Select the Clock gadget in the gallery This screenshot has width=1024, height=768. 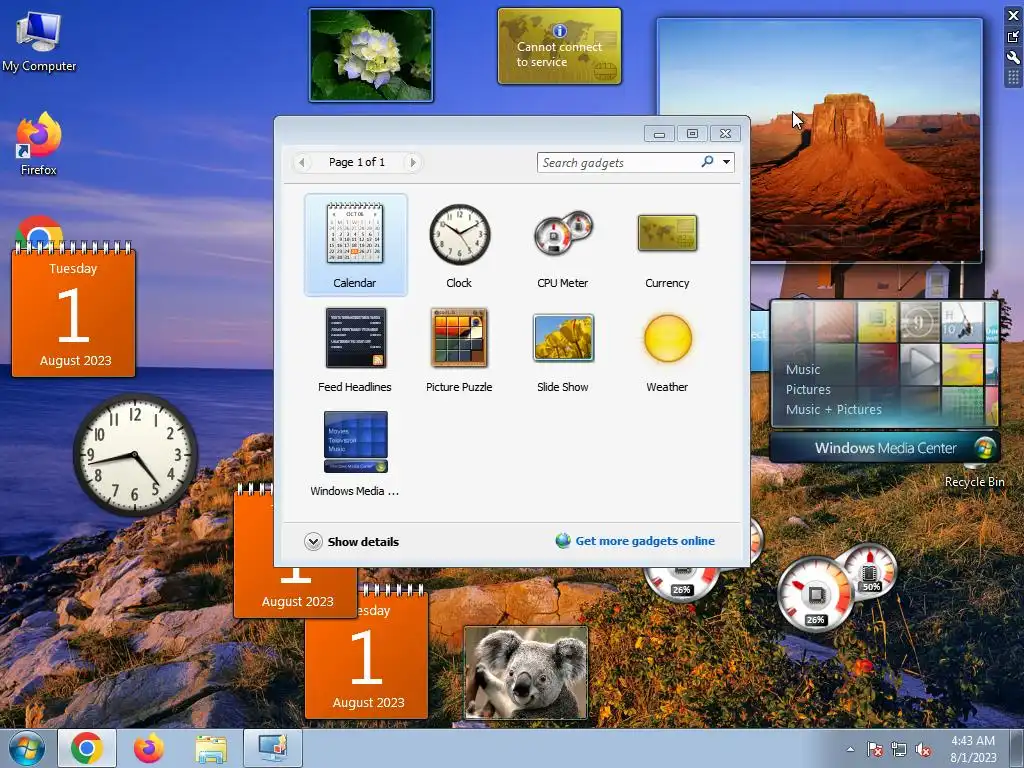(459, 245)
